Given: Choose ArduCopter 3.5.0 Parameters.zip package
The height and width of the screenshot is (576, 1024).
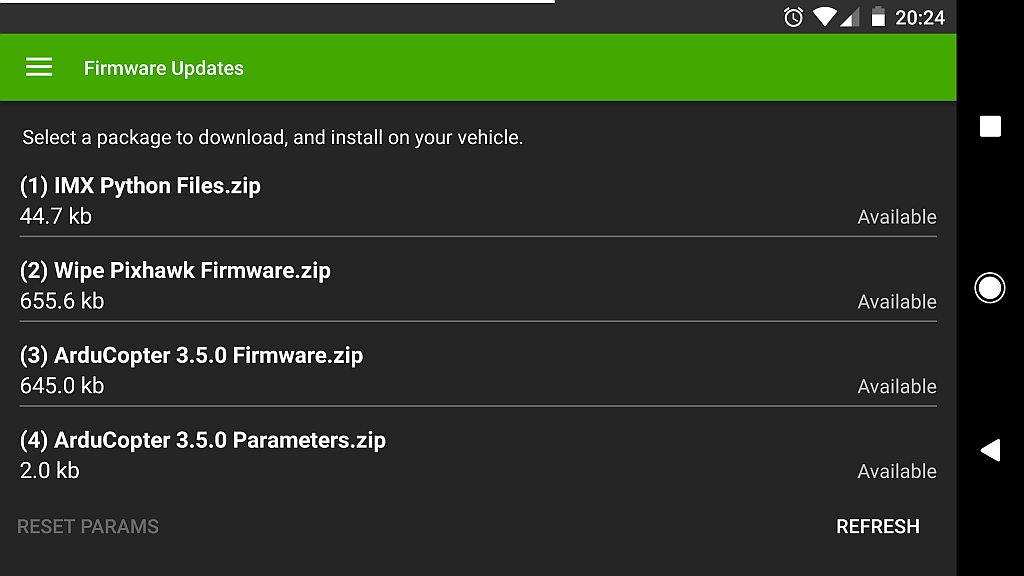Looking at the screenshot, I should pos(203,441).
